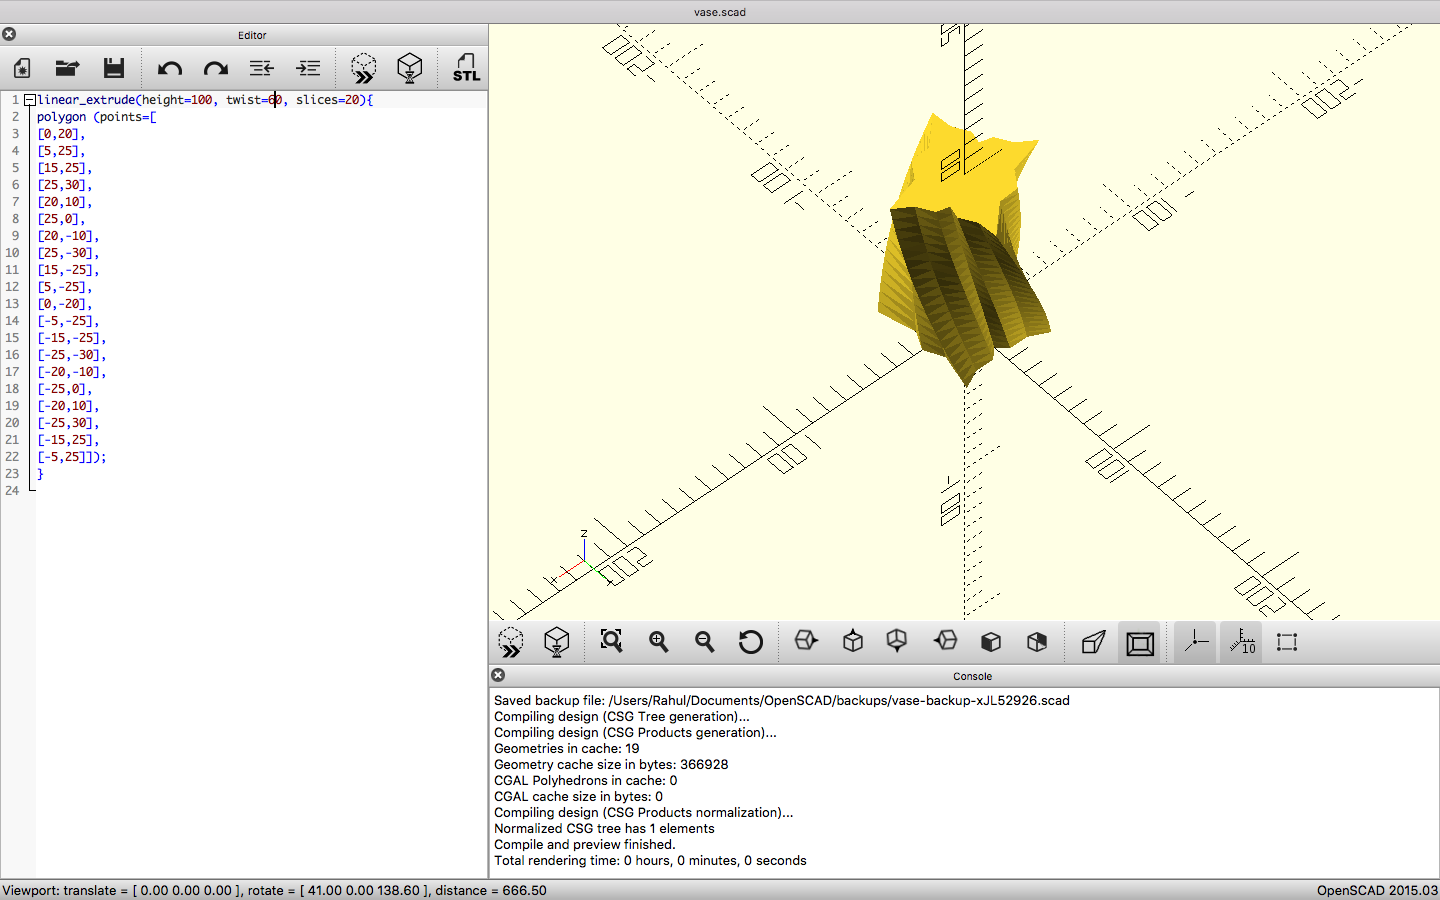Click "polygon (points=[" on line 2
This screenshot has height=900, width=1440.
pos(97,117)
